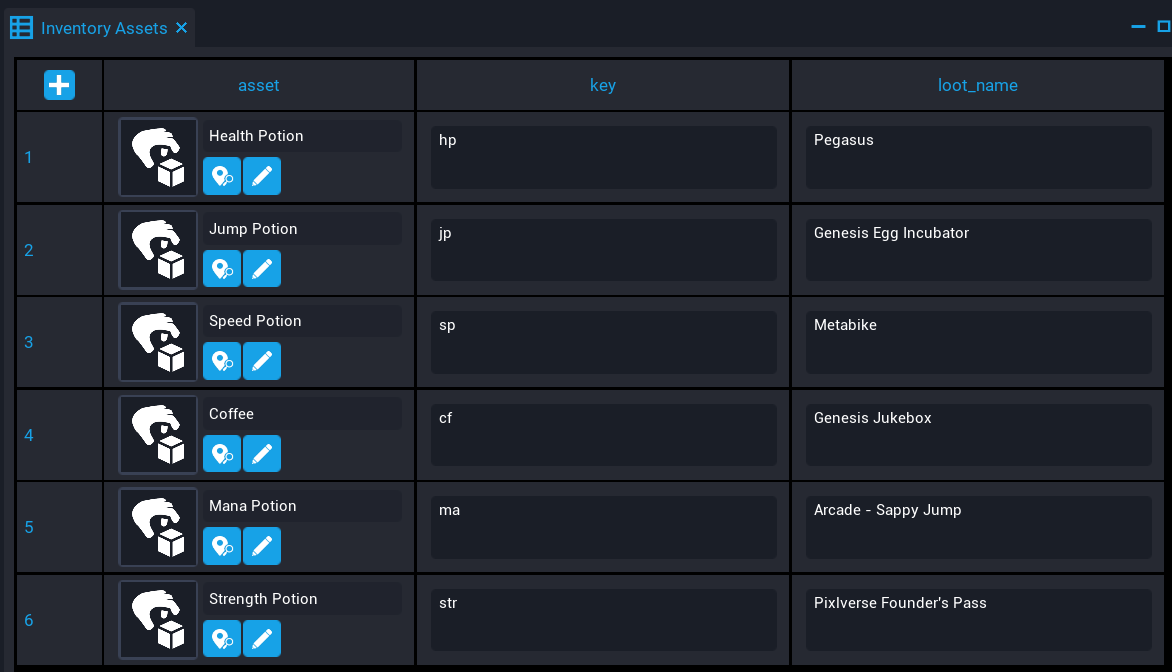The image size is (1172, 672).
Task: Click the edit pencil icon for Strength Potion
Action: pos(261,638)
